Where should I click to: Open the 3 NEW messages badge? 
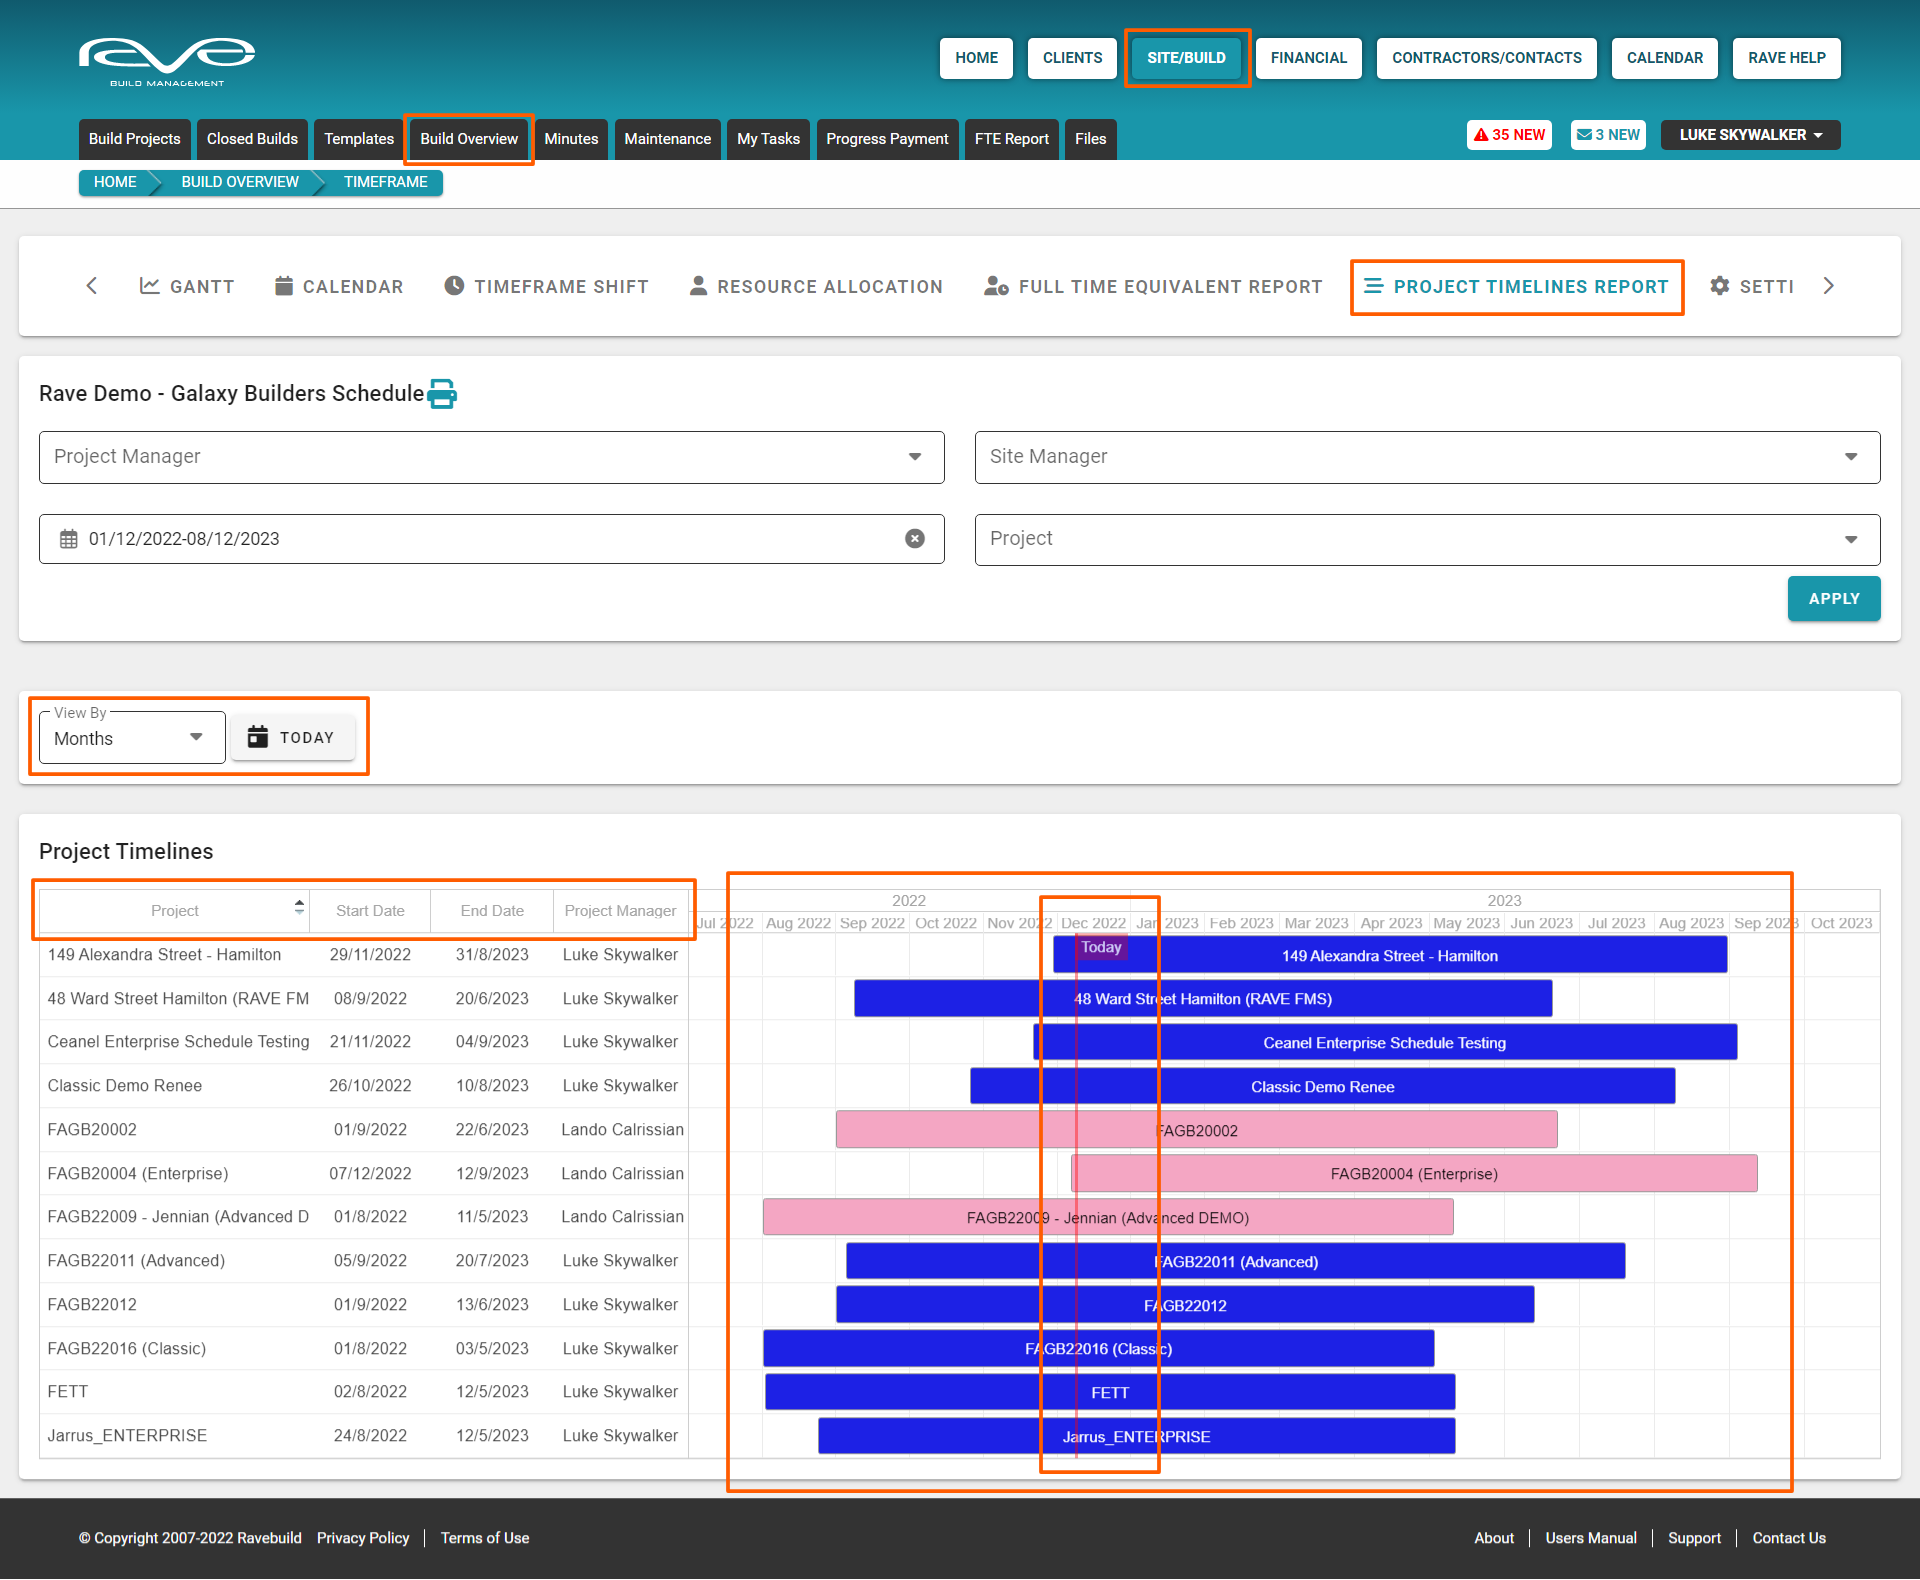click(x=1608, y=135)
